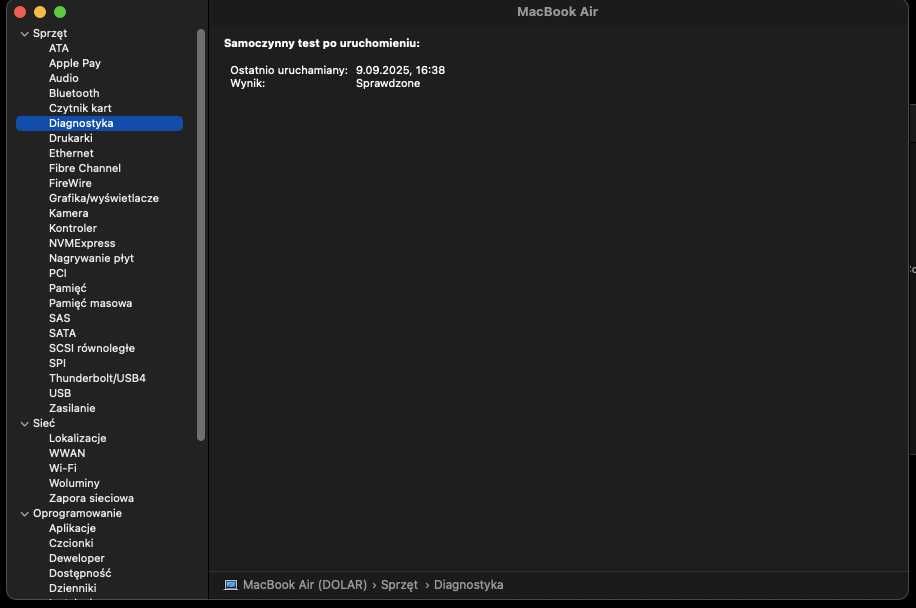This screenshot has height=608, width=916.
Task: Click the Ostatnio uruchamiany label
Action: tap(289, 70)
